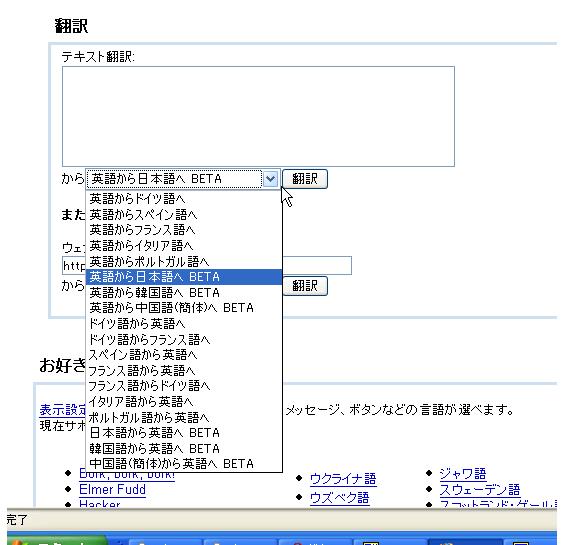Screen dimensions: 571x545
Task: Open the ジャワ語 link
Action: pos(463,473)
